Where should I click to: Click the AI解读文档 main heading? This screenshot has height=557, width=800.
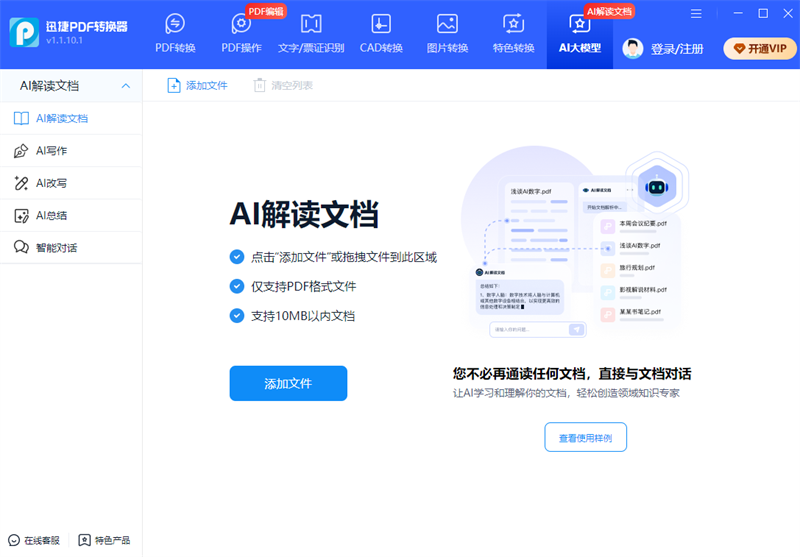304,214
